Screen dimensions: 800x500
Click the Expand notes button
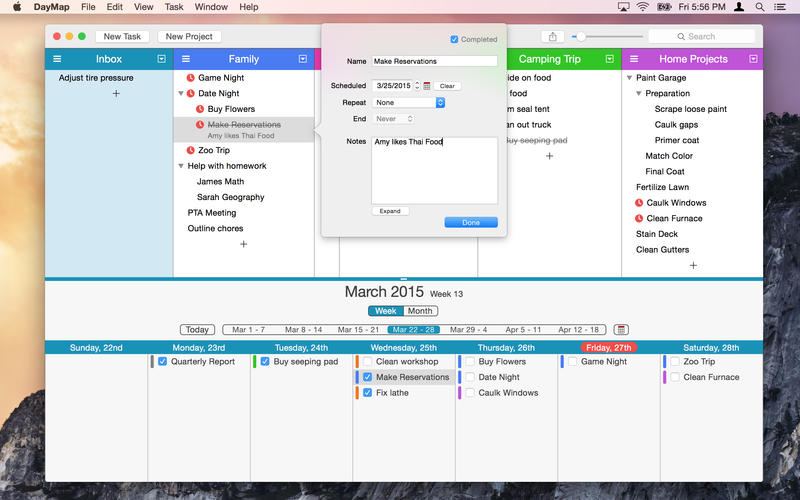390,211
